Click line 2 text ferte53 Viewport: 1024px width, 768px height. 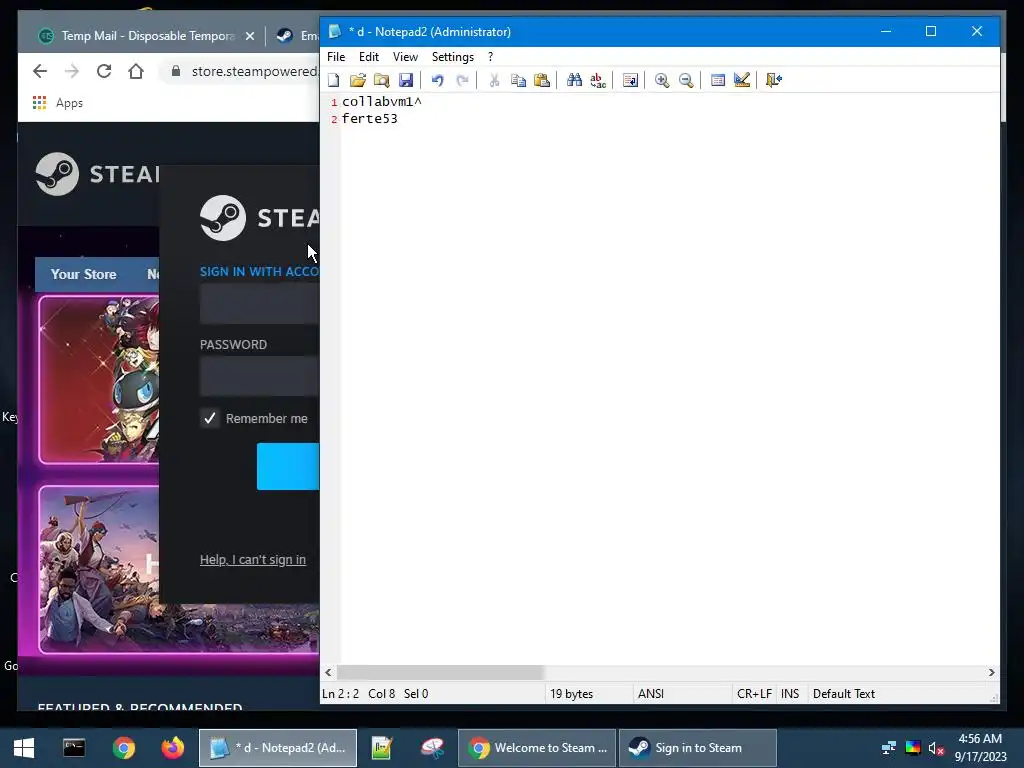pos(370,118)
